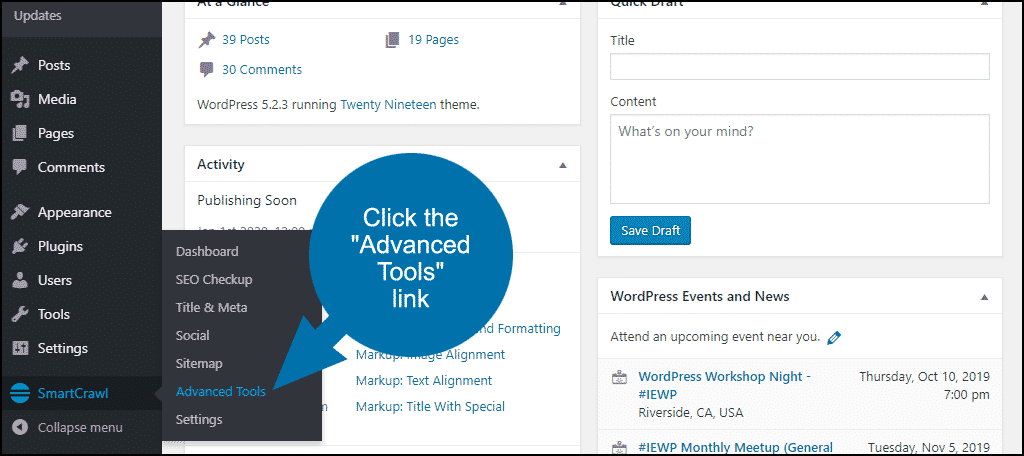Click the Media icon in sidebar
Image resolution: width=1024 pixels, height=456 pixels.
(x=20, y=99)
